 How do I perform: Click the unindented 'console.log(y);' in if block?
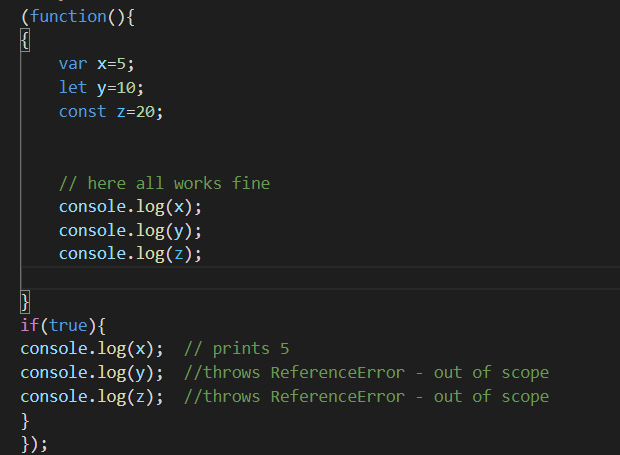coord(92,373)
